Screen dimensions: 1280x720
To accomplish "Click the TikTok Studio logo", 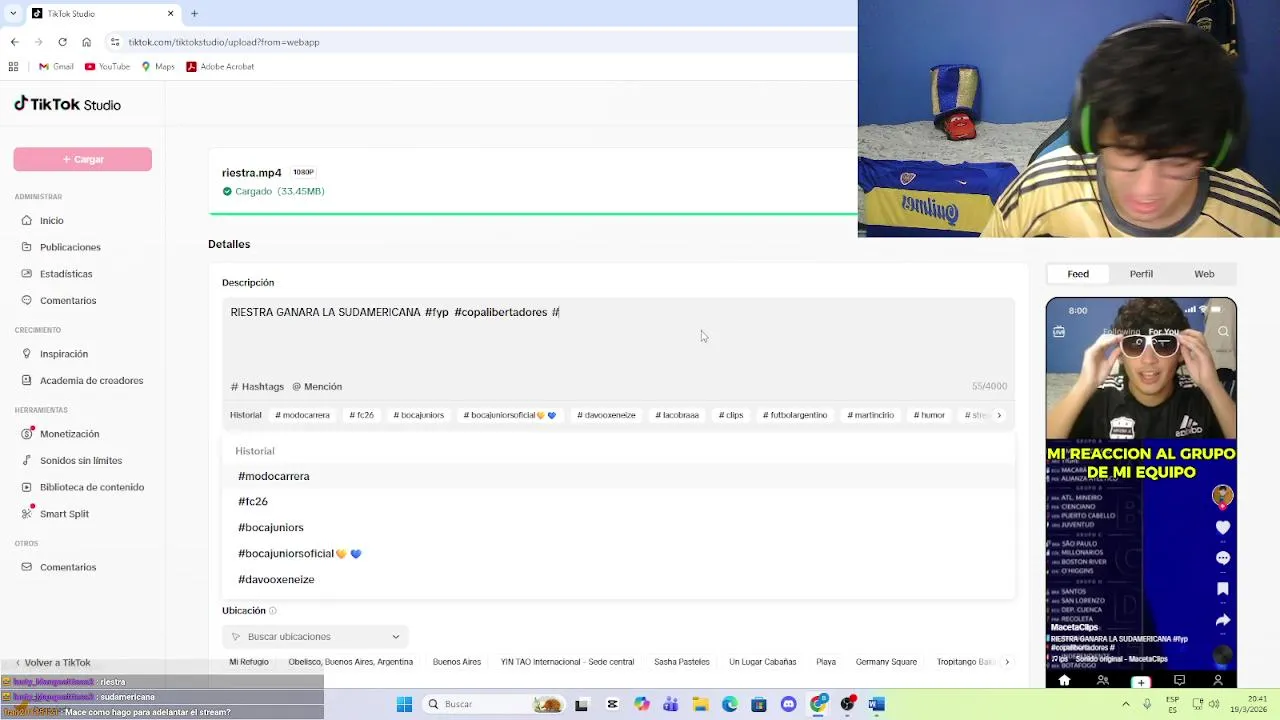I will [x=67, y=104].
